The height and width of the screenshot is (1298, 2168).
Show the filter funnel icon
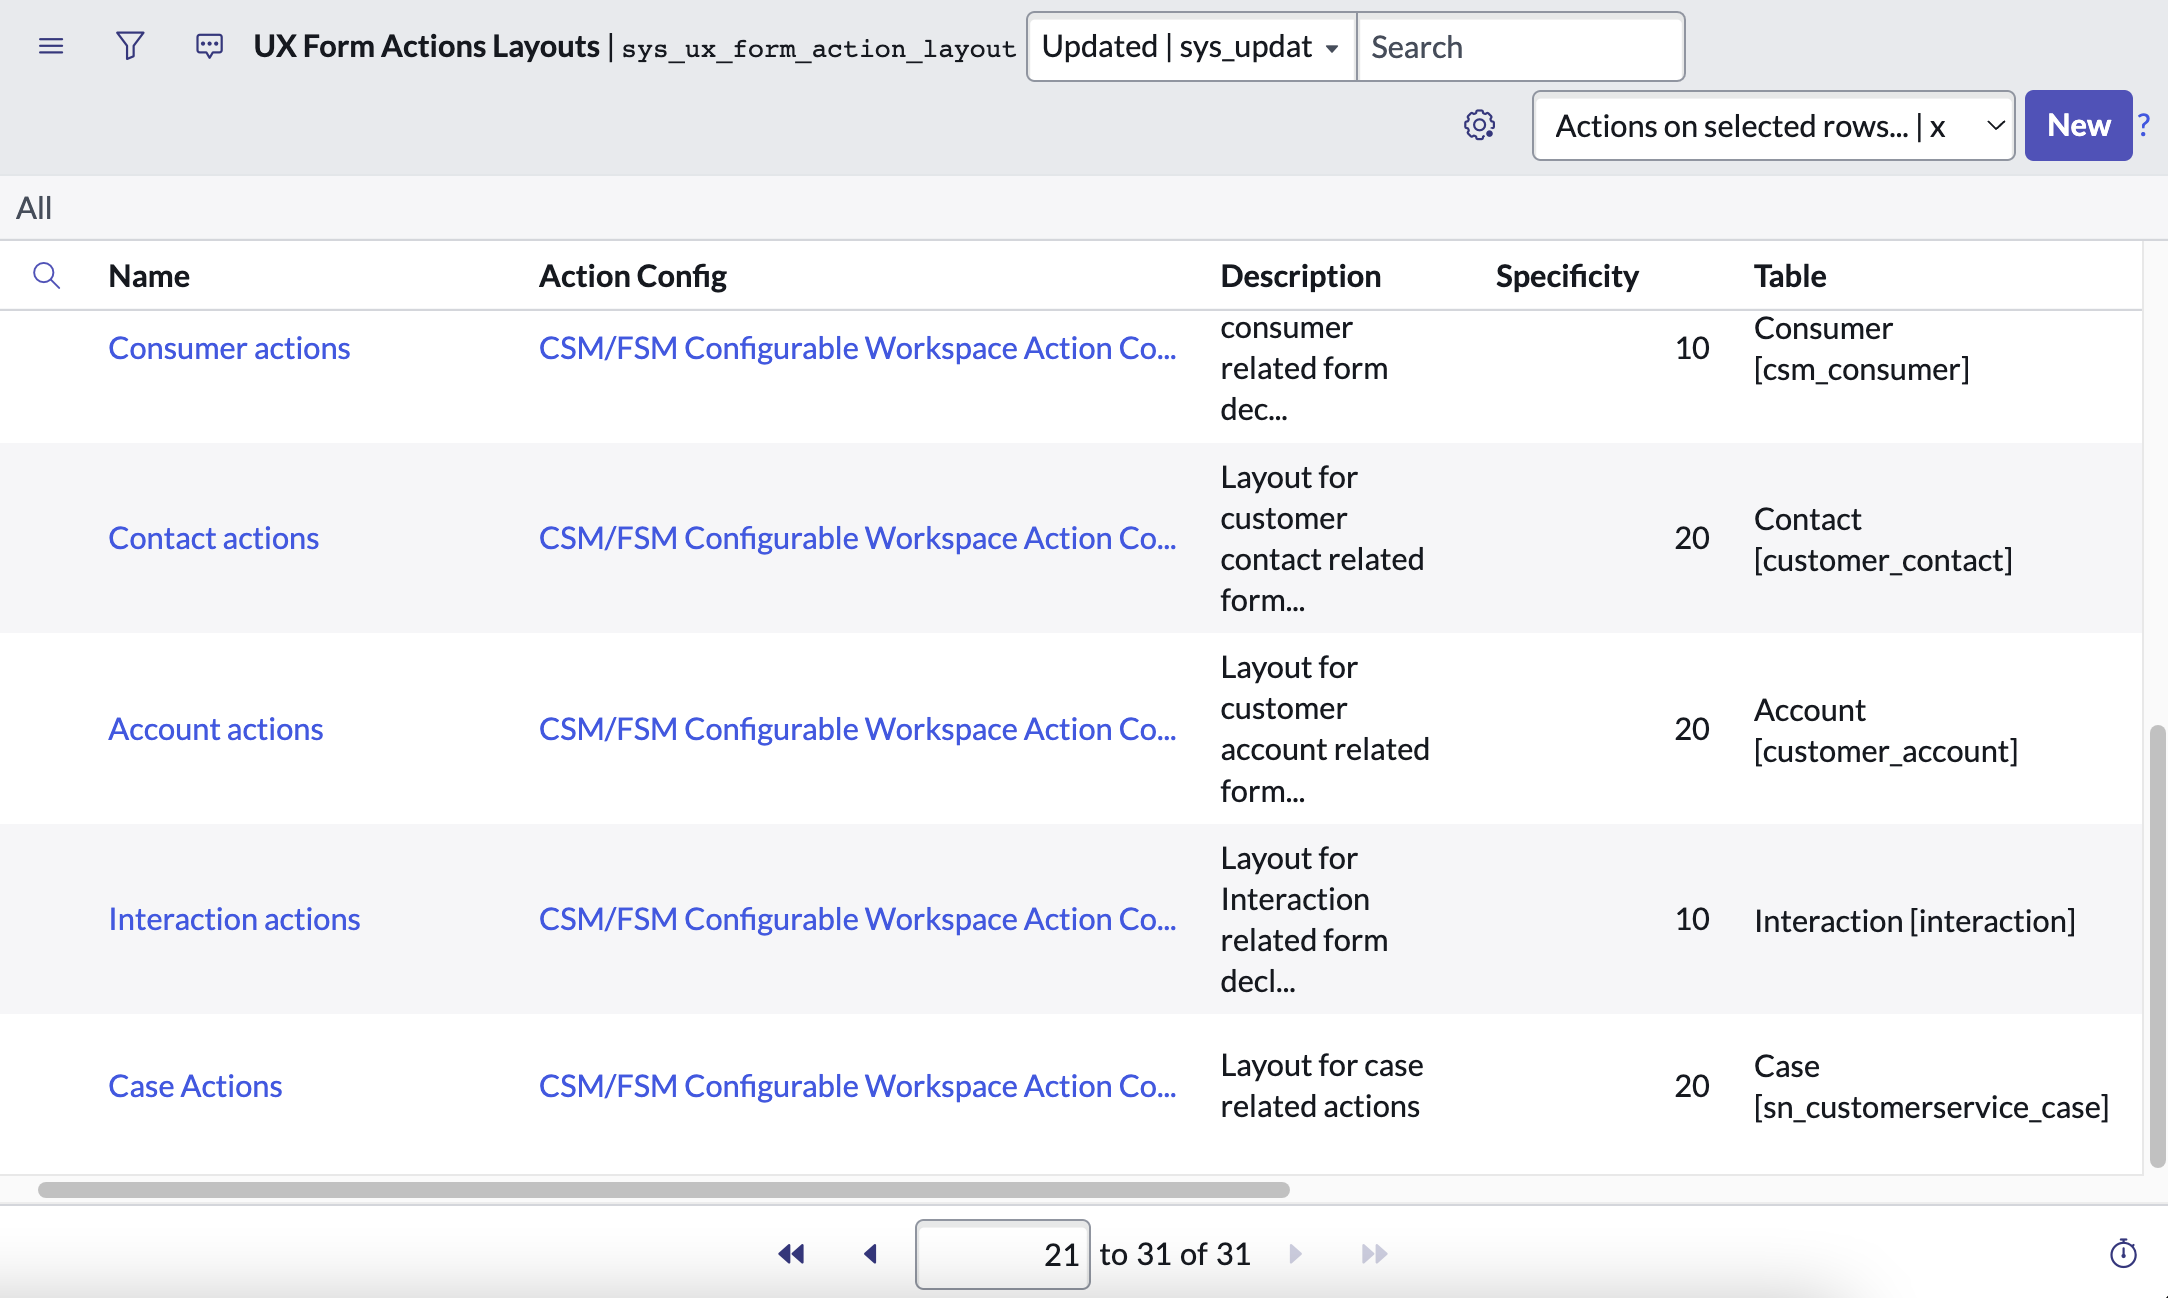click(x=130, y=46)
